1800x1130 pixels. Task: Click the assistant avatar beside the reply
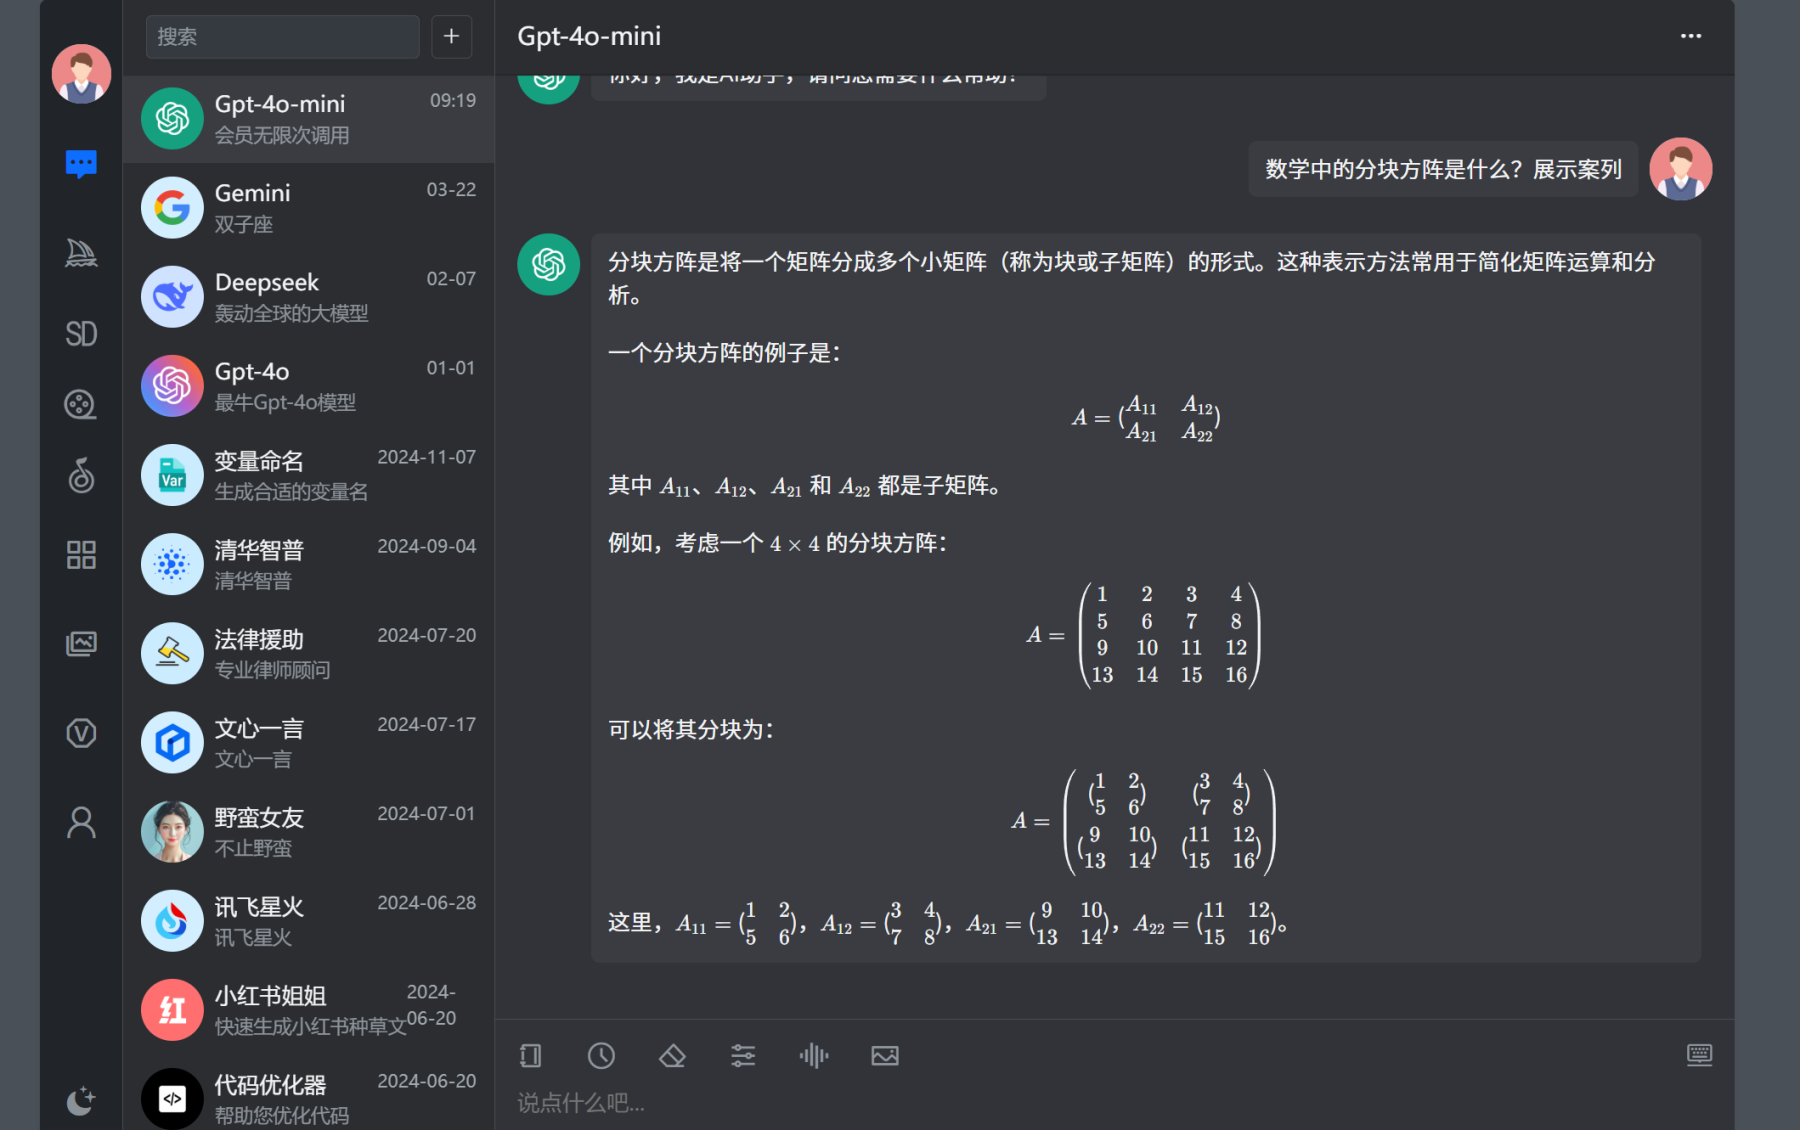click(548, 264)
